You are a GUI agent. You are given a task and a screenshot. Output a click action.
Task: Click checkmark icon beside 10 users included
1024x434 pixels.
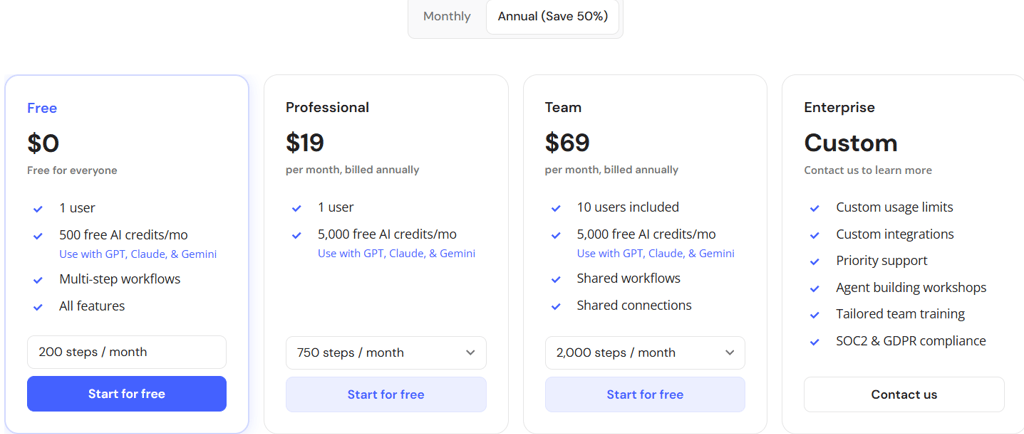(556, 208)
